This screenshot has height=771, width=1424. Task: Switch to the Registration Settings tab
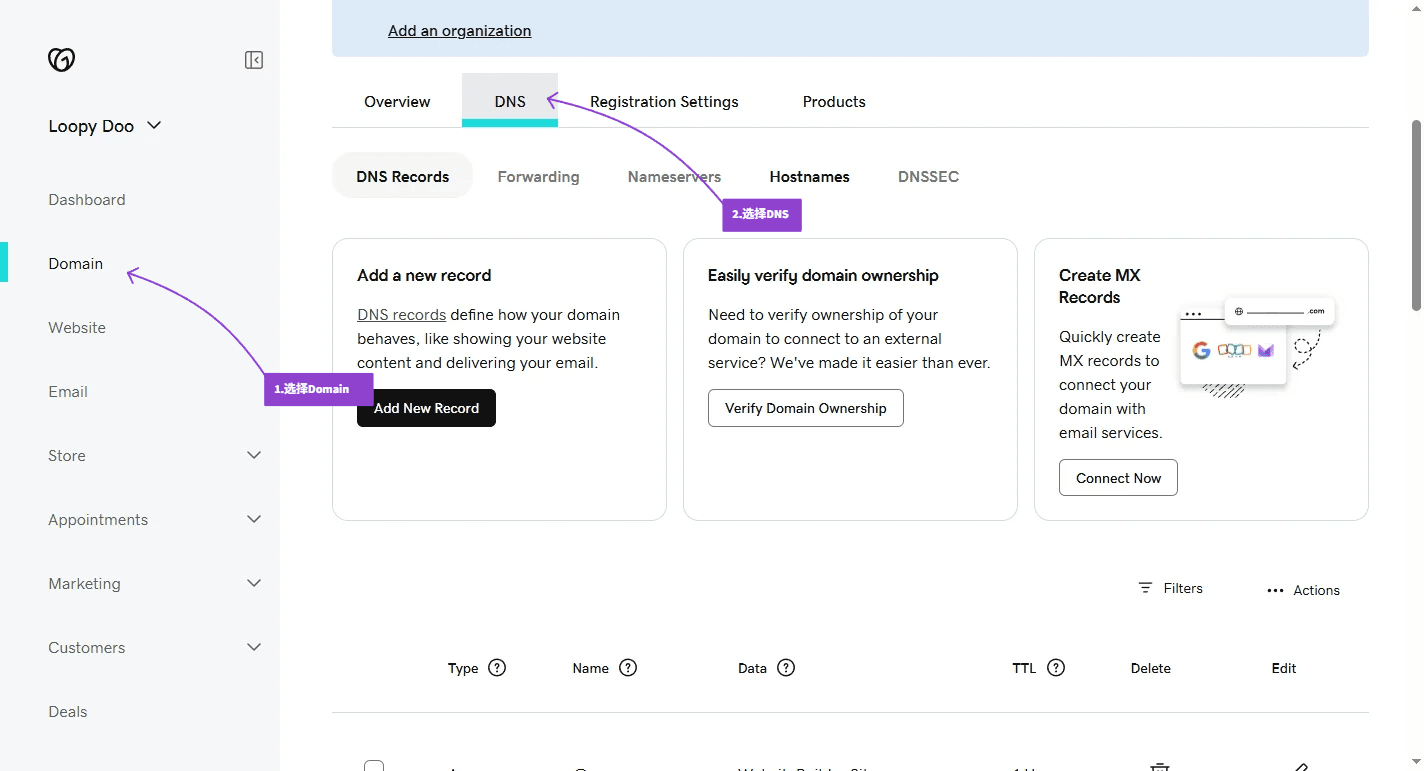[664, 102]
